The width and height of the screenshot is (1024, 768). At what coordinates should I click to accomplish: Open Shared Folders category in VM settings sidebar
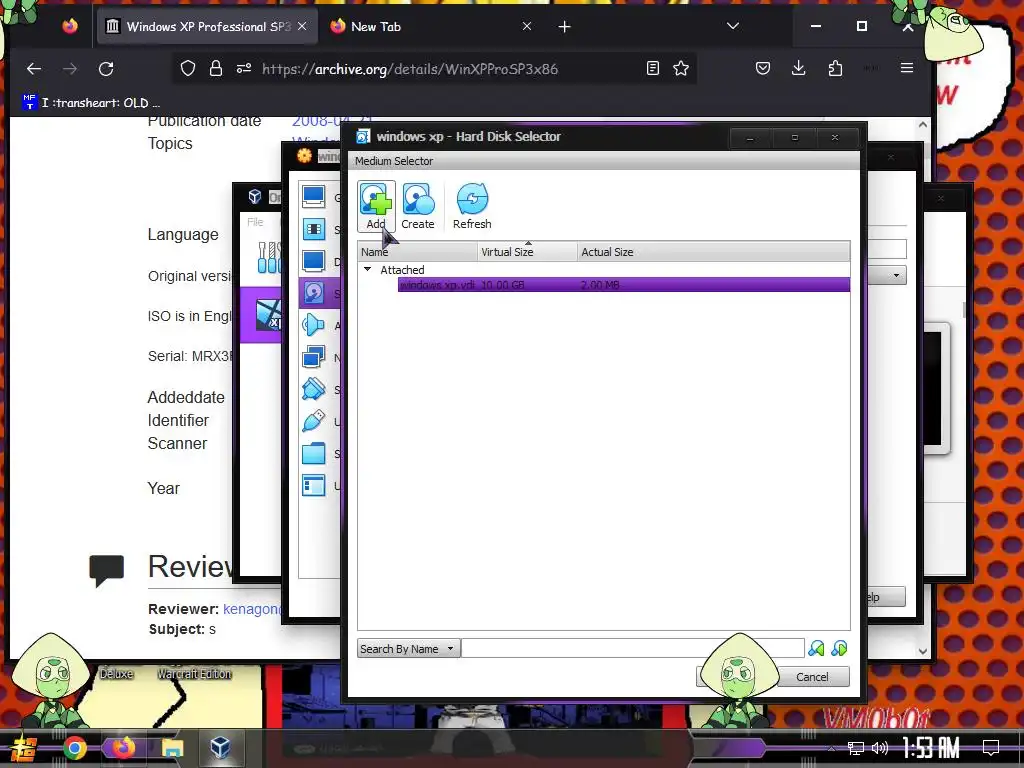(314, 453)
